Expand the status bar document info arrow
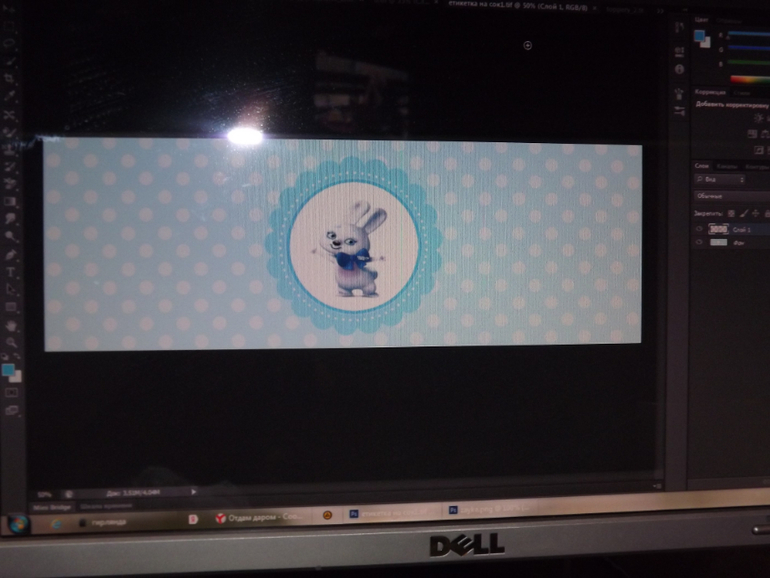Screen dimensions: 770x578 click(193, 492)
